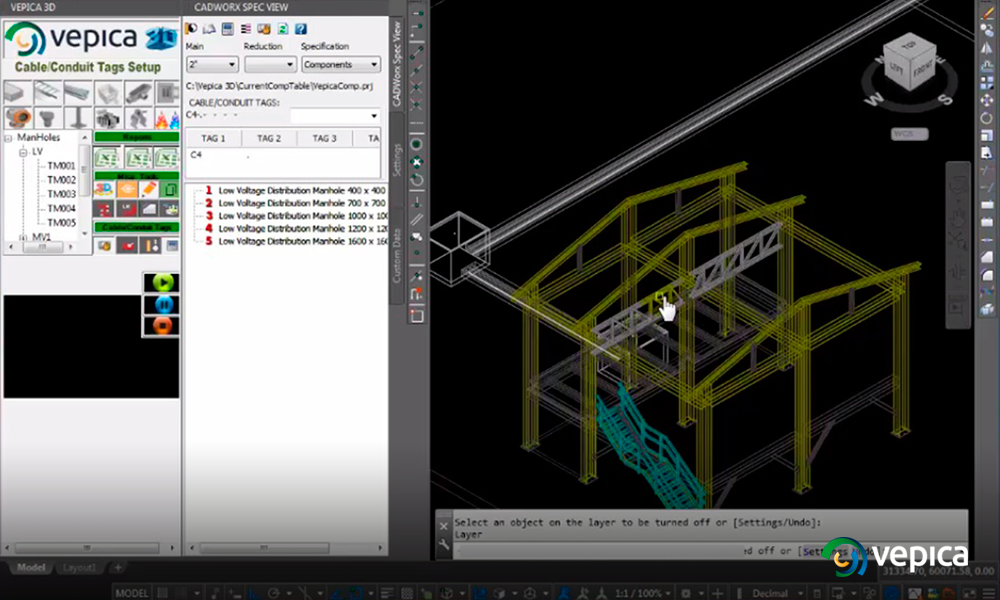Toggle MODEL space status bar button
1000x600 pixels.
(132, 593)
